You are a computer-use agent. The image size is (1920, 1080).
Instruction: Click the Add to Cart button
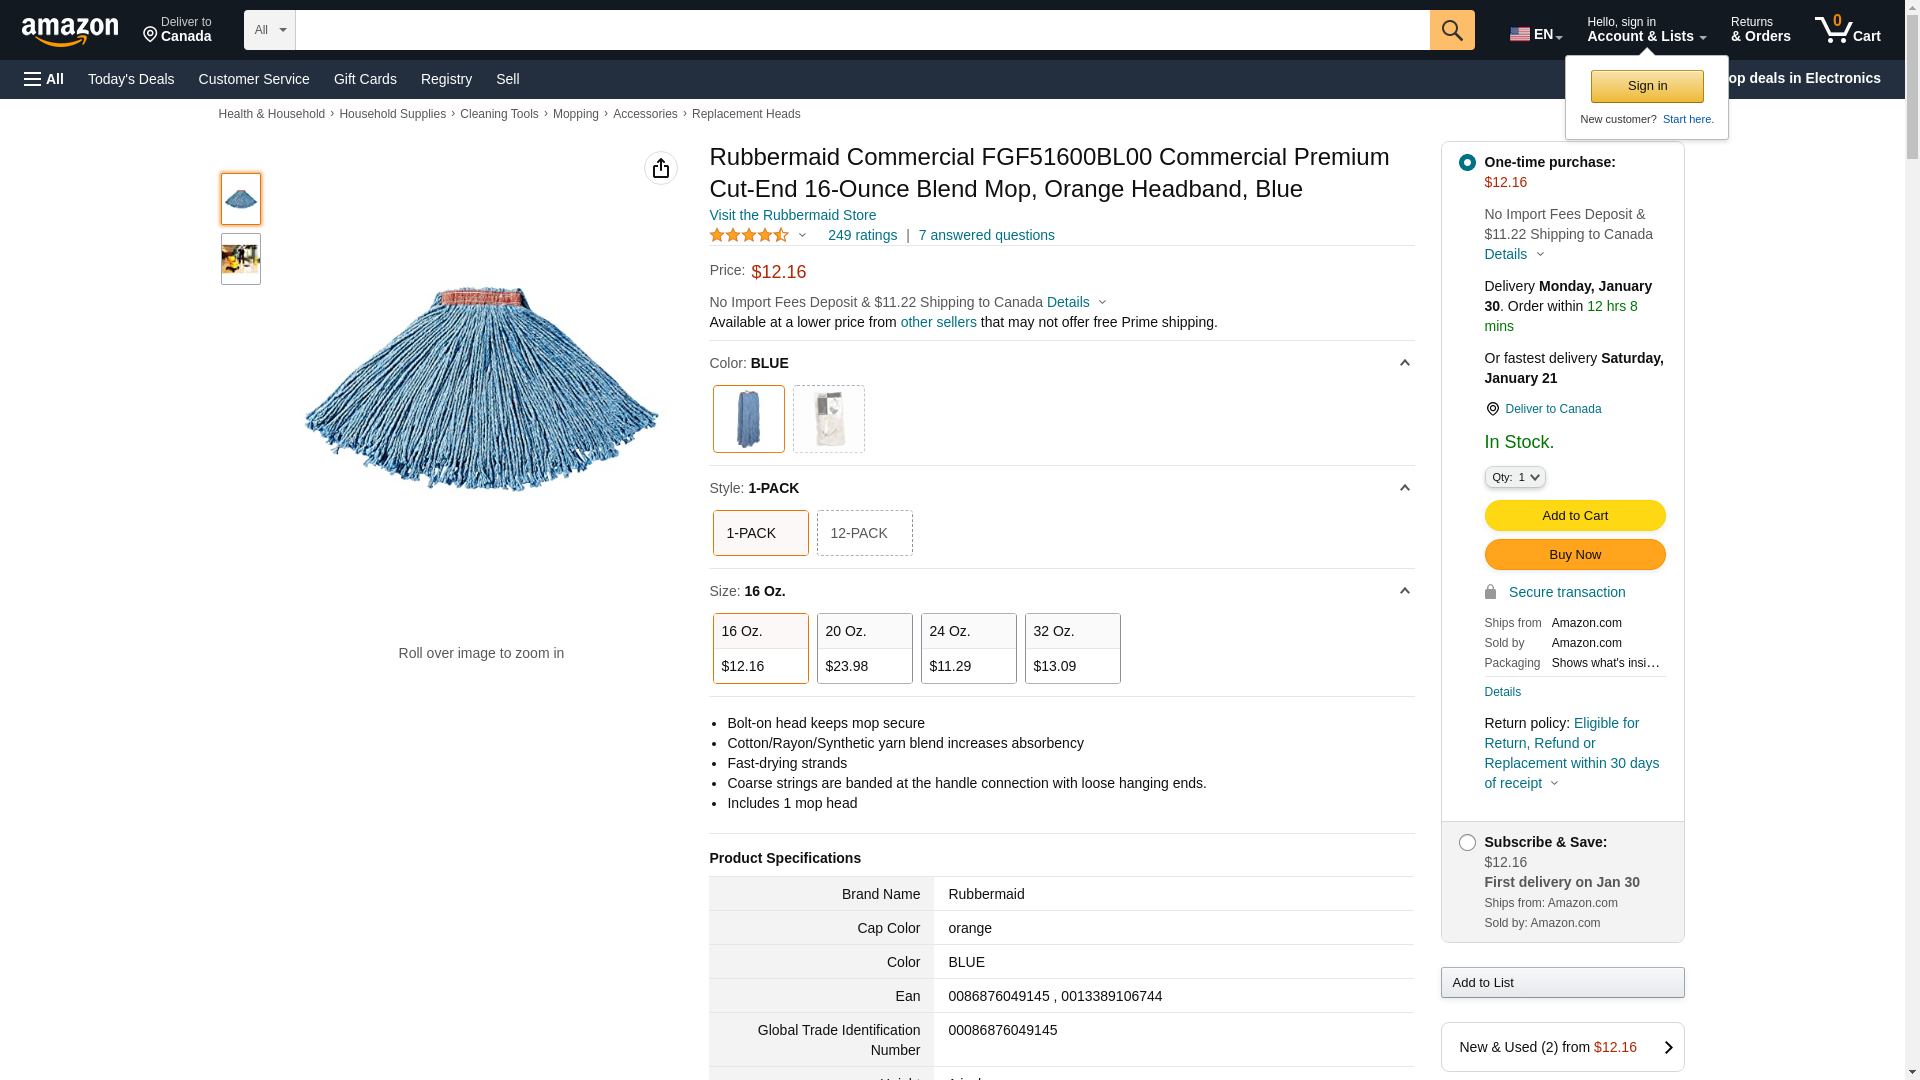pos(1574,516)
